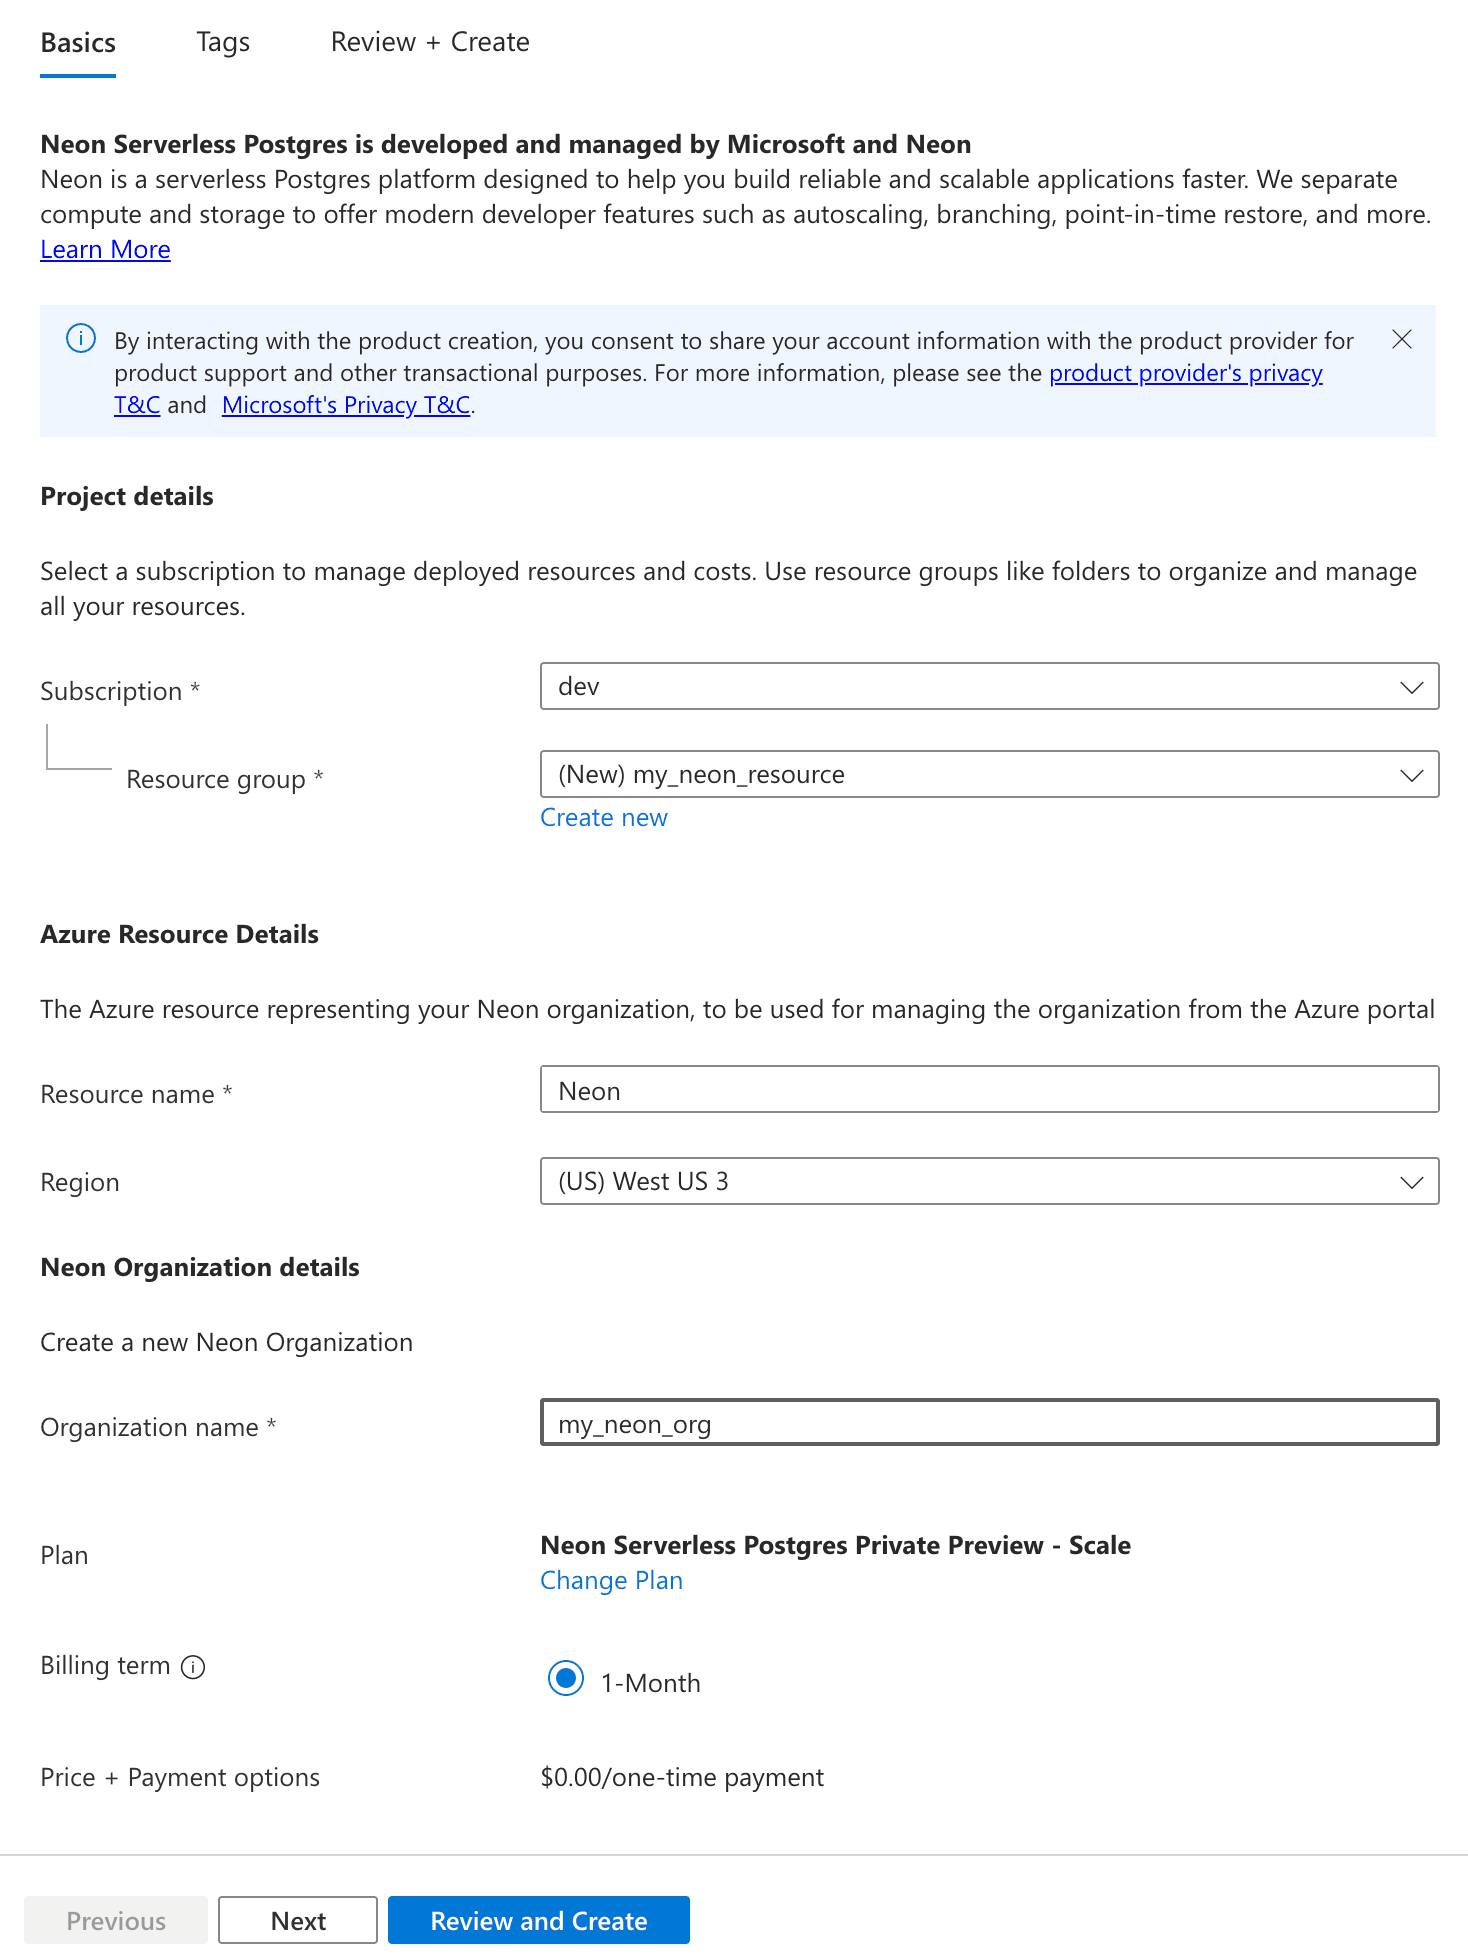Open the product provider's privacy T&C
This screenshot has width=1468, height=1958.
pyautogui.click(x=1184, y=373)
